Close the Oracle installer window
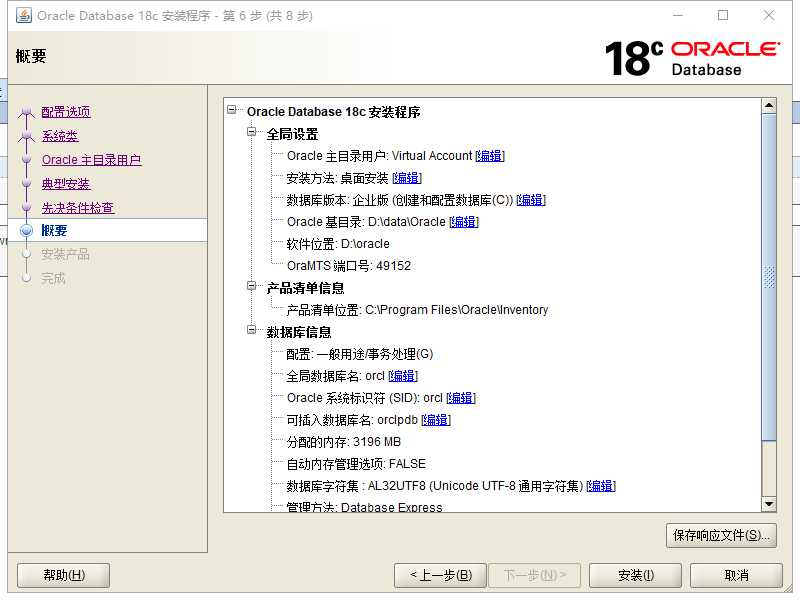 click(x=769, y=15)
